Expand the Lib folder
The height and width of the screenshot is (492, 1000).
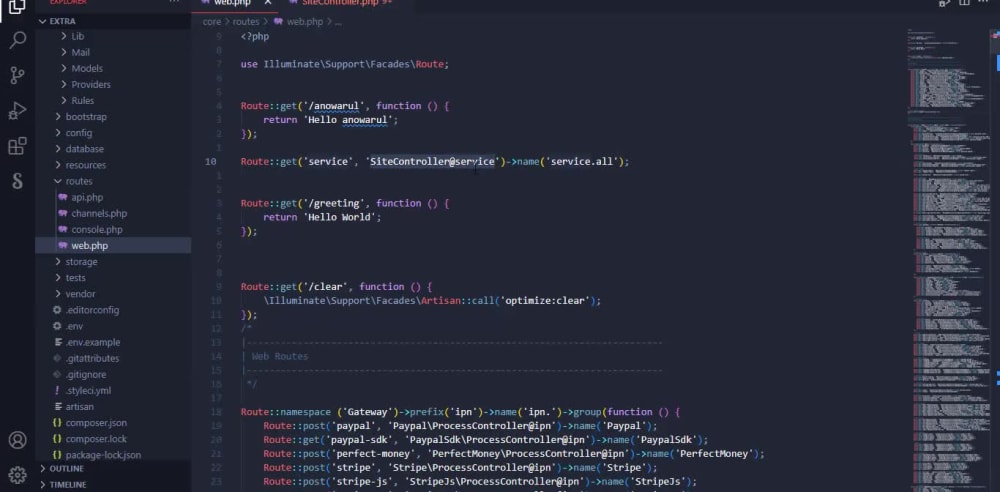coord(64,36)
